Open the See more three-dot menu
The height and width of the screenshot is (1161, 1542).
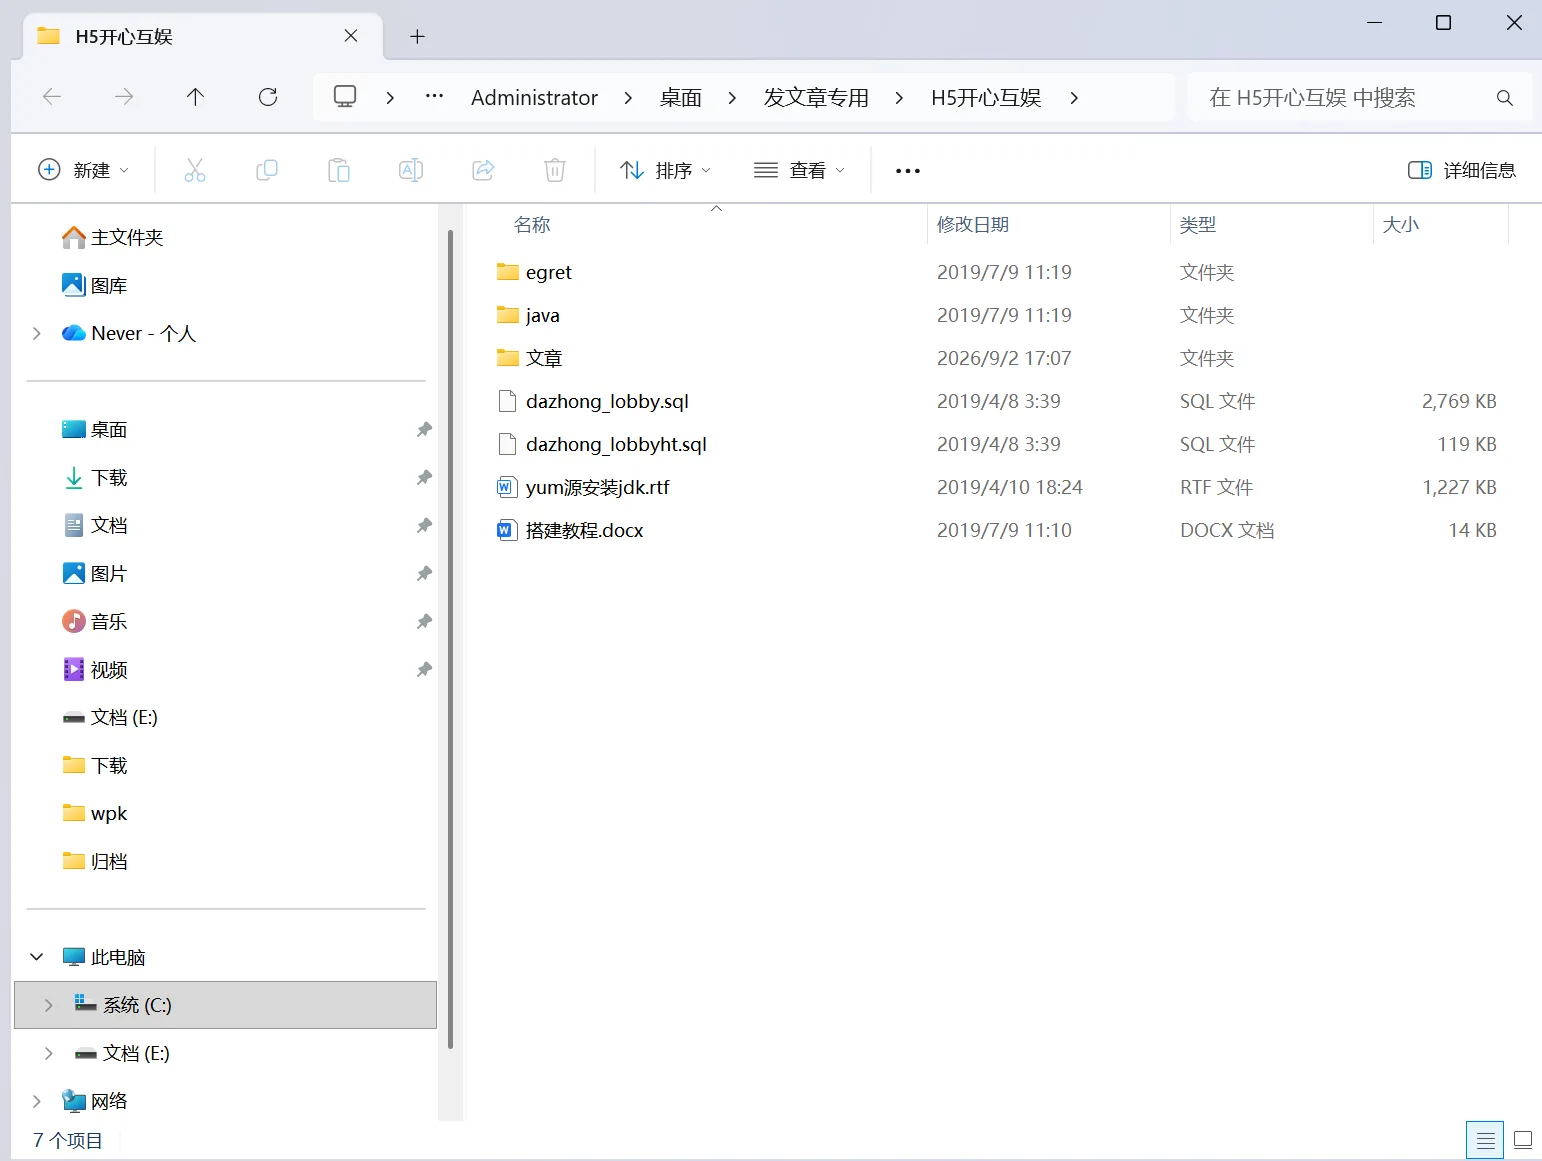[x=908, y=171]
